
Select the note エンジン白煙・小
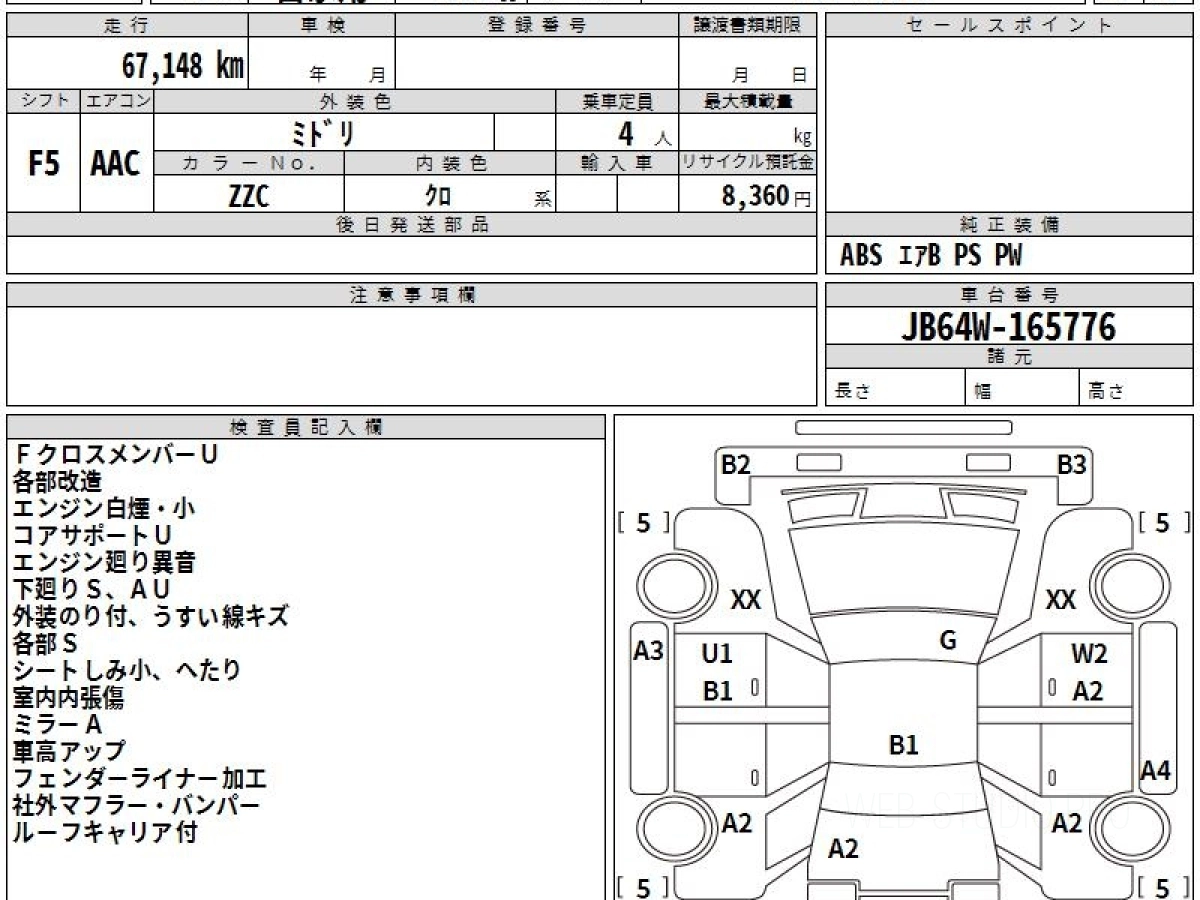(x=104, y=508)
